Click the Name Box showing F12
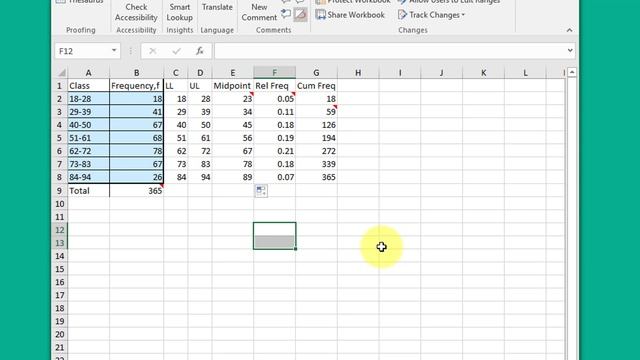This screenshot has height=360, width=640. click(x=82, y=51)
